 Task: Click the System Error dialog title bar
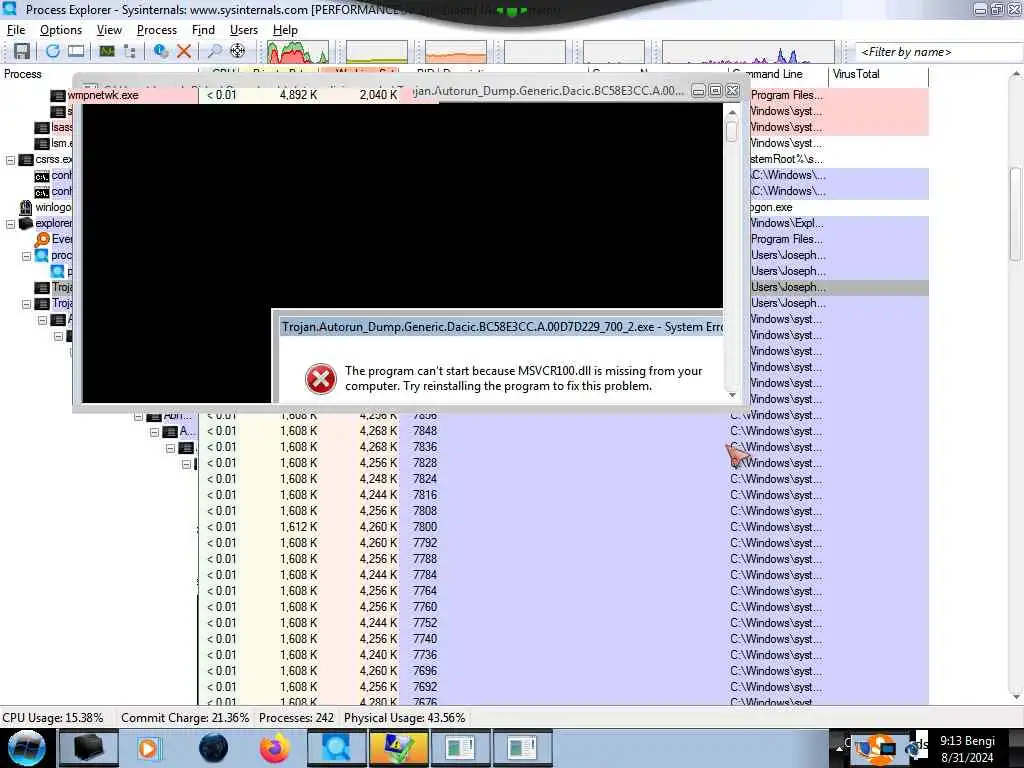[x=502, y=327]
